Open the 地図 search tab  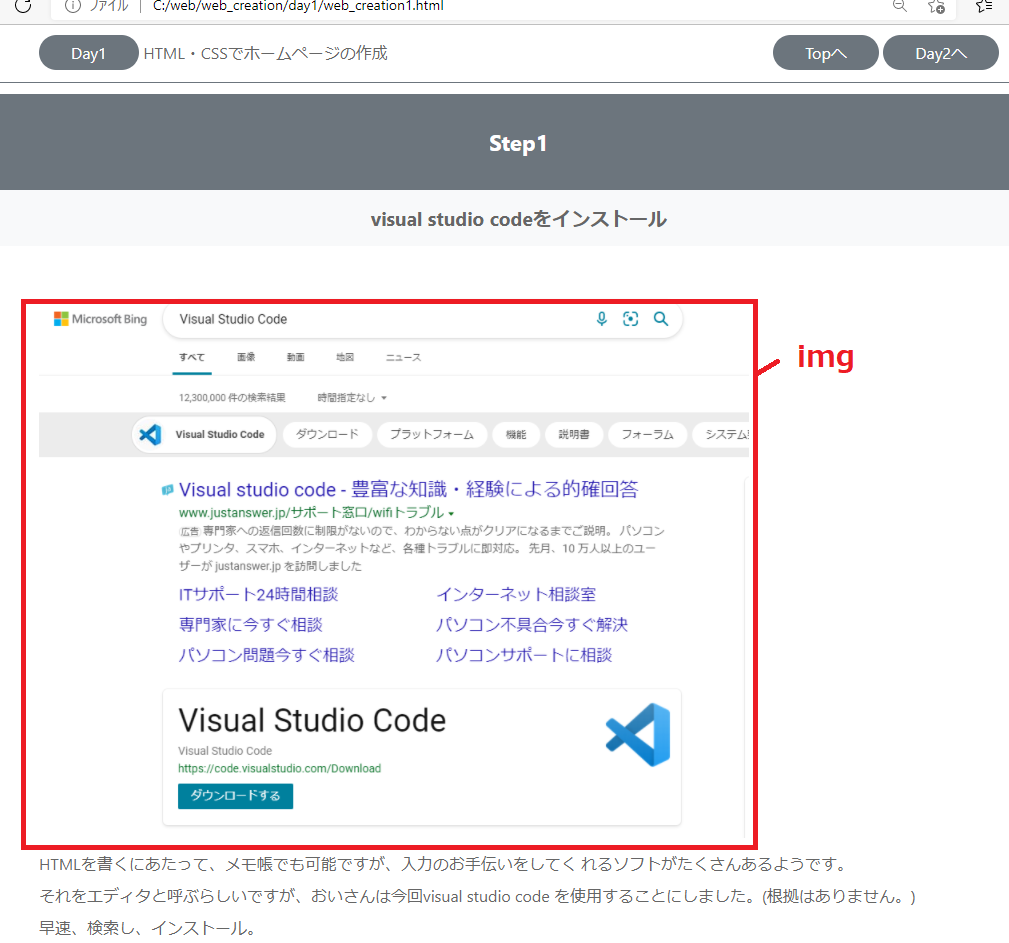(345, 357)
